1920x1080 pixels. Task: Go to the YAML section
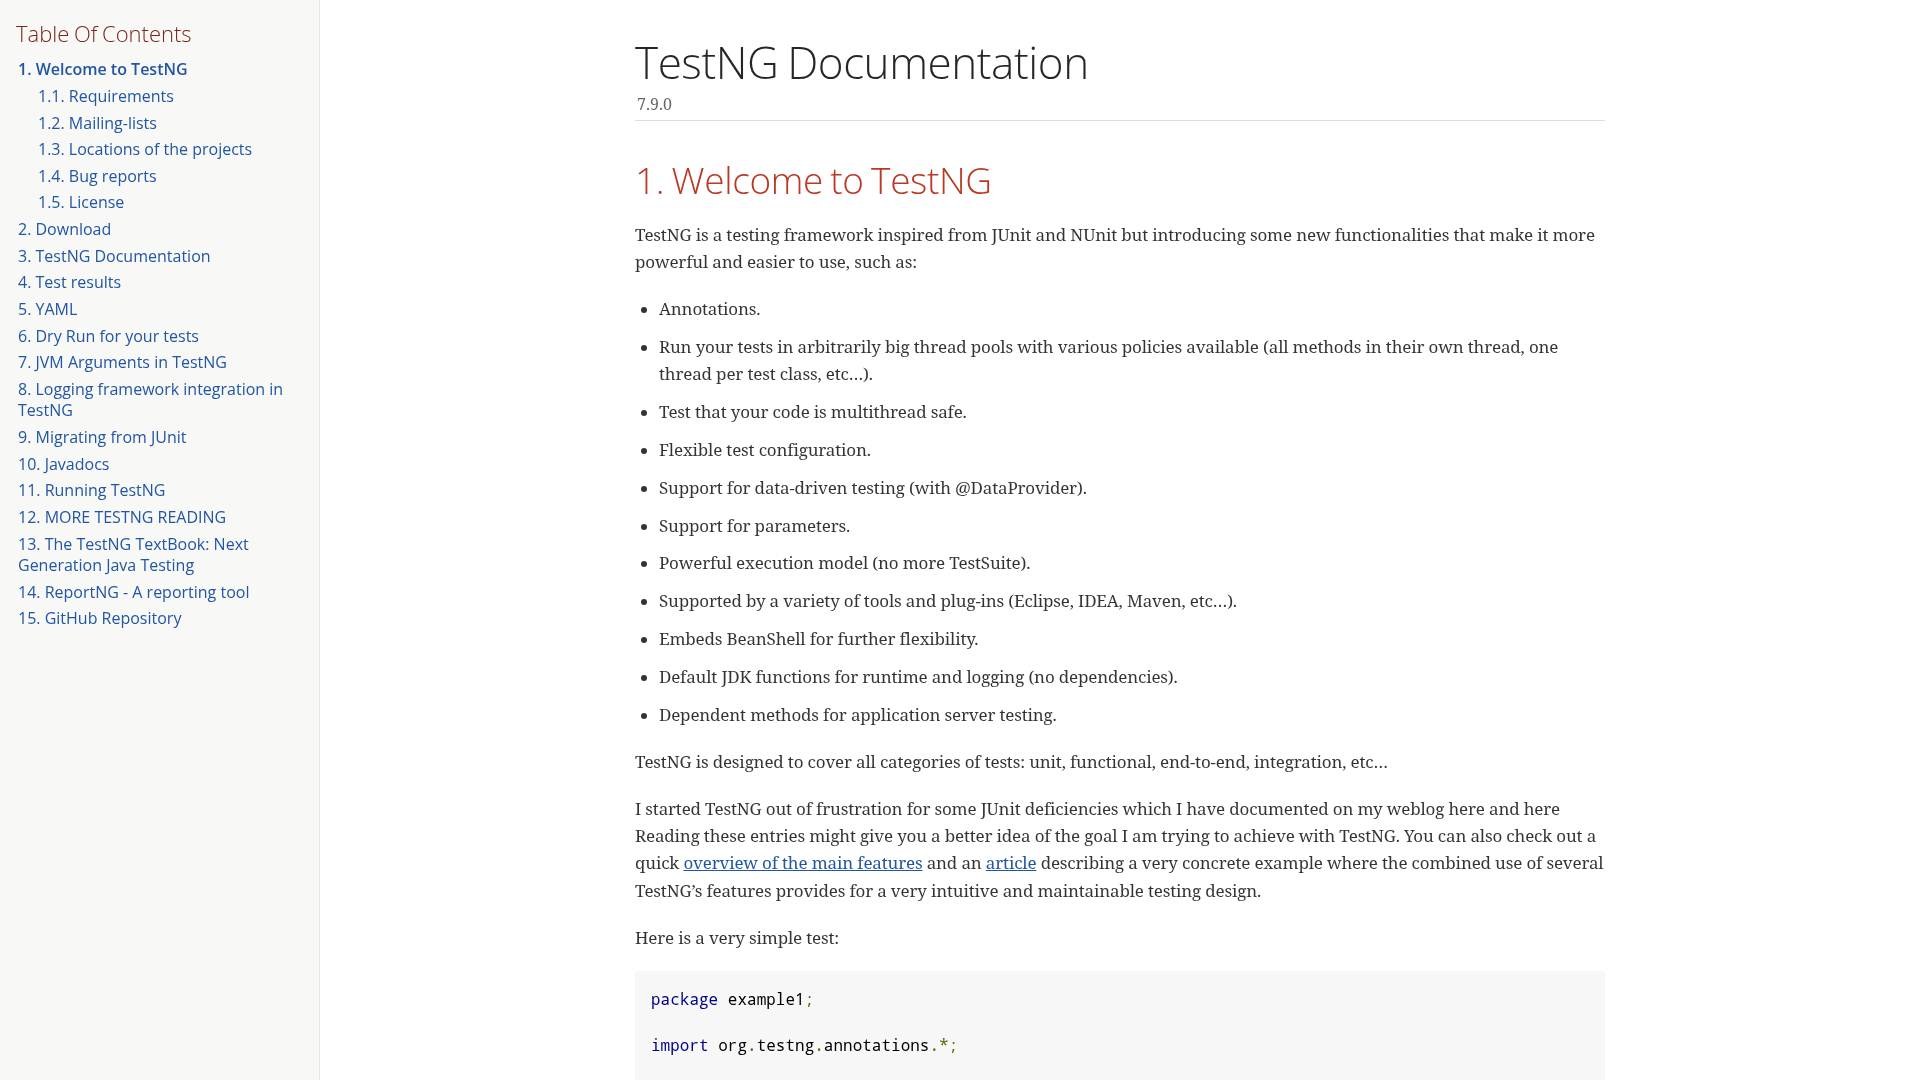click(47, 309)
